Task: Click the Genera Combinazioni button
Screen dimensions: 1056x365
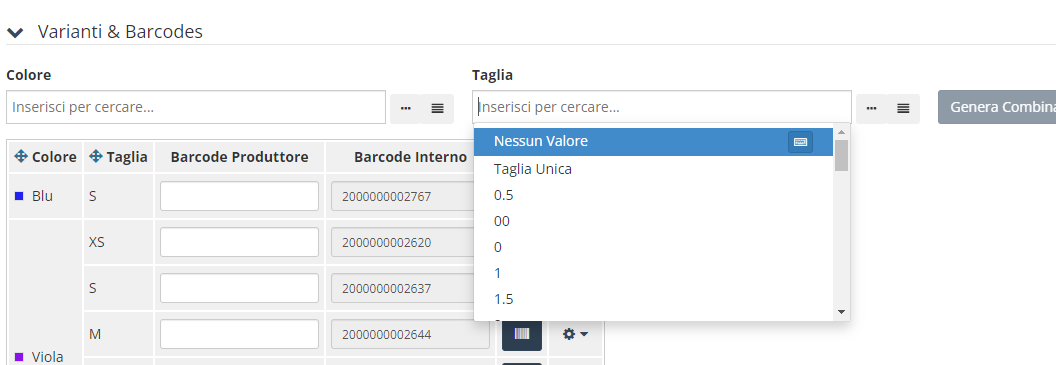Action: (x=997, y=108)
